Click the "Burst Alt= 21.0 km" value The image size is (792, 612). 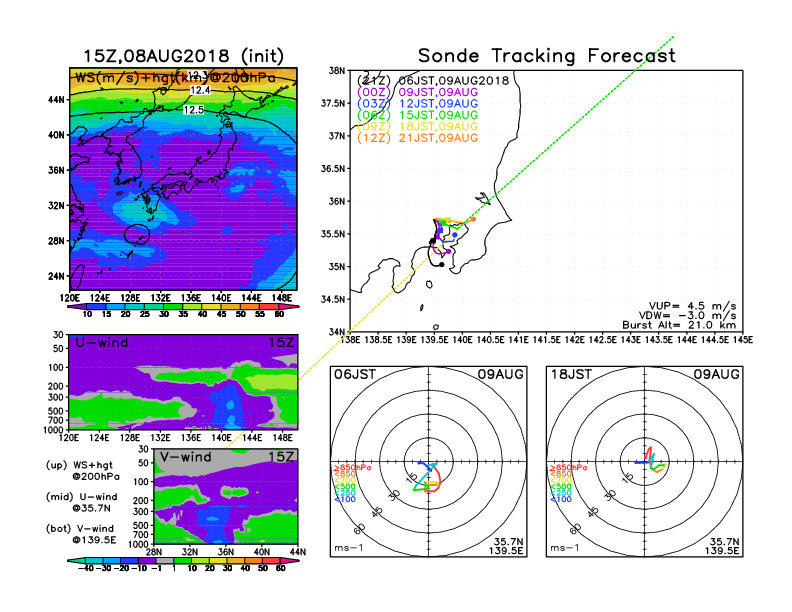[x=679, y=325]
